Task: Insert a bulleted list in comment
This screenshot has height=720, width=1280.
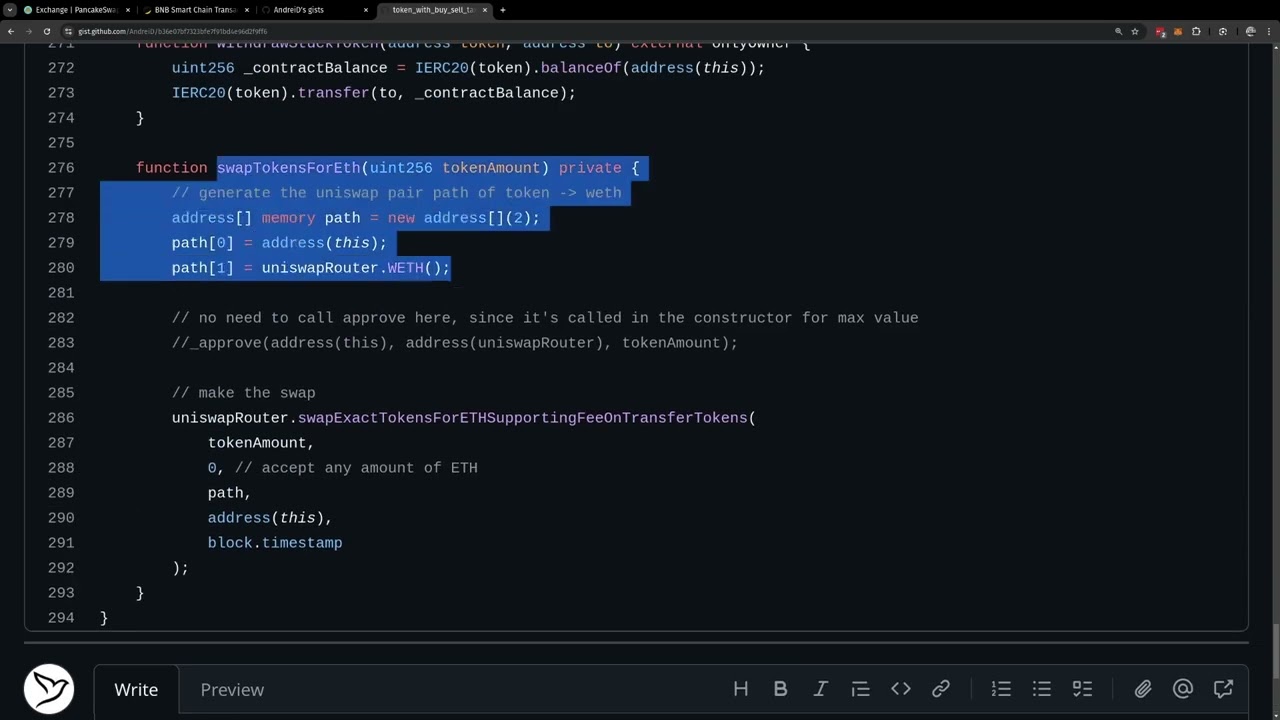Action: [x=1042, y=689]
